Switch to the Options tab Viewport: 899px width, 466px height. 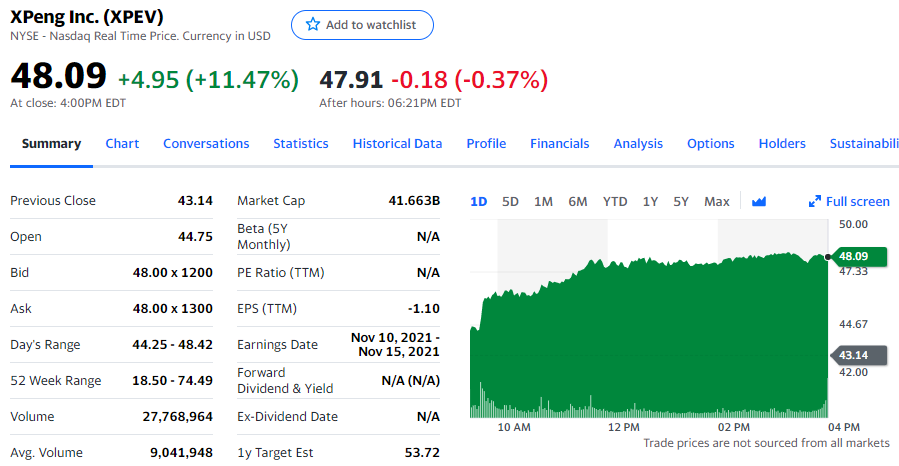click(x=711, y=143)
